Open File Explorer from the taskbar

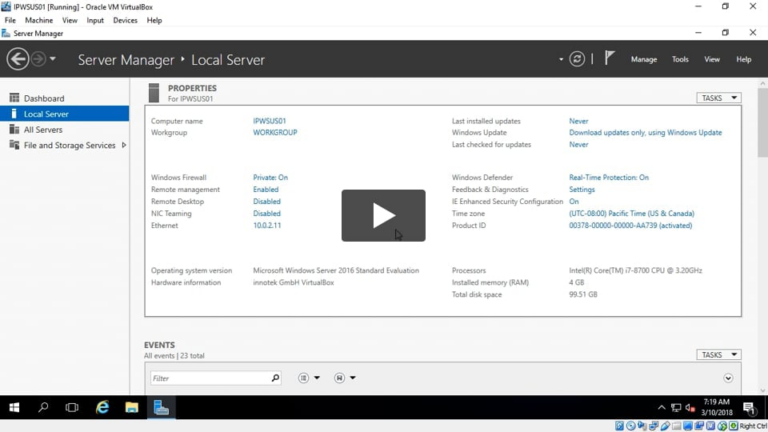tap(131, 408)
